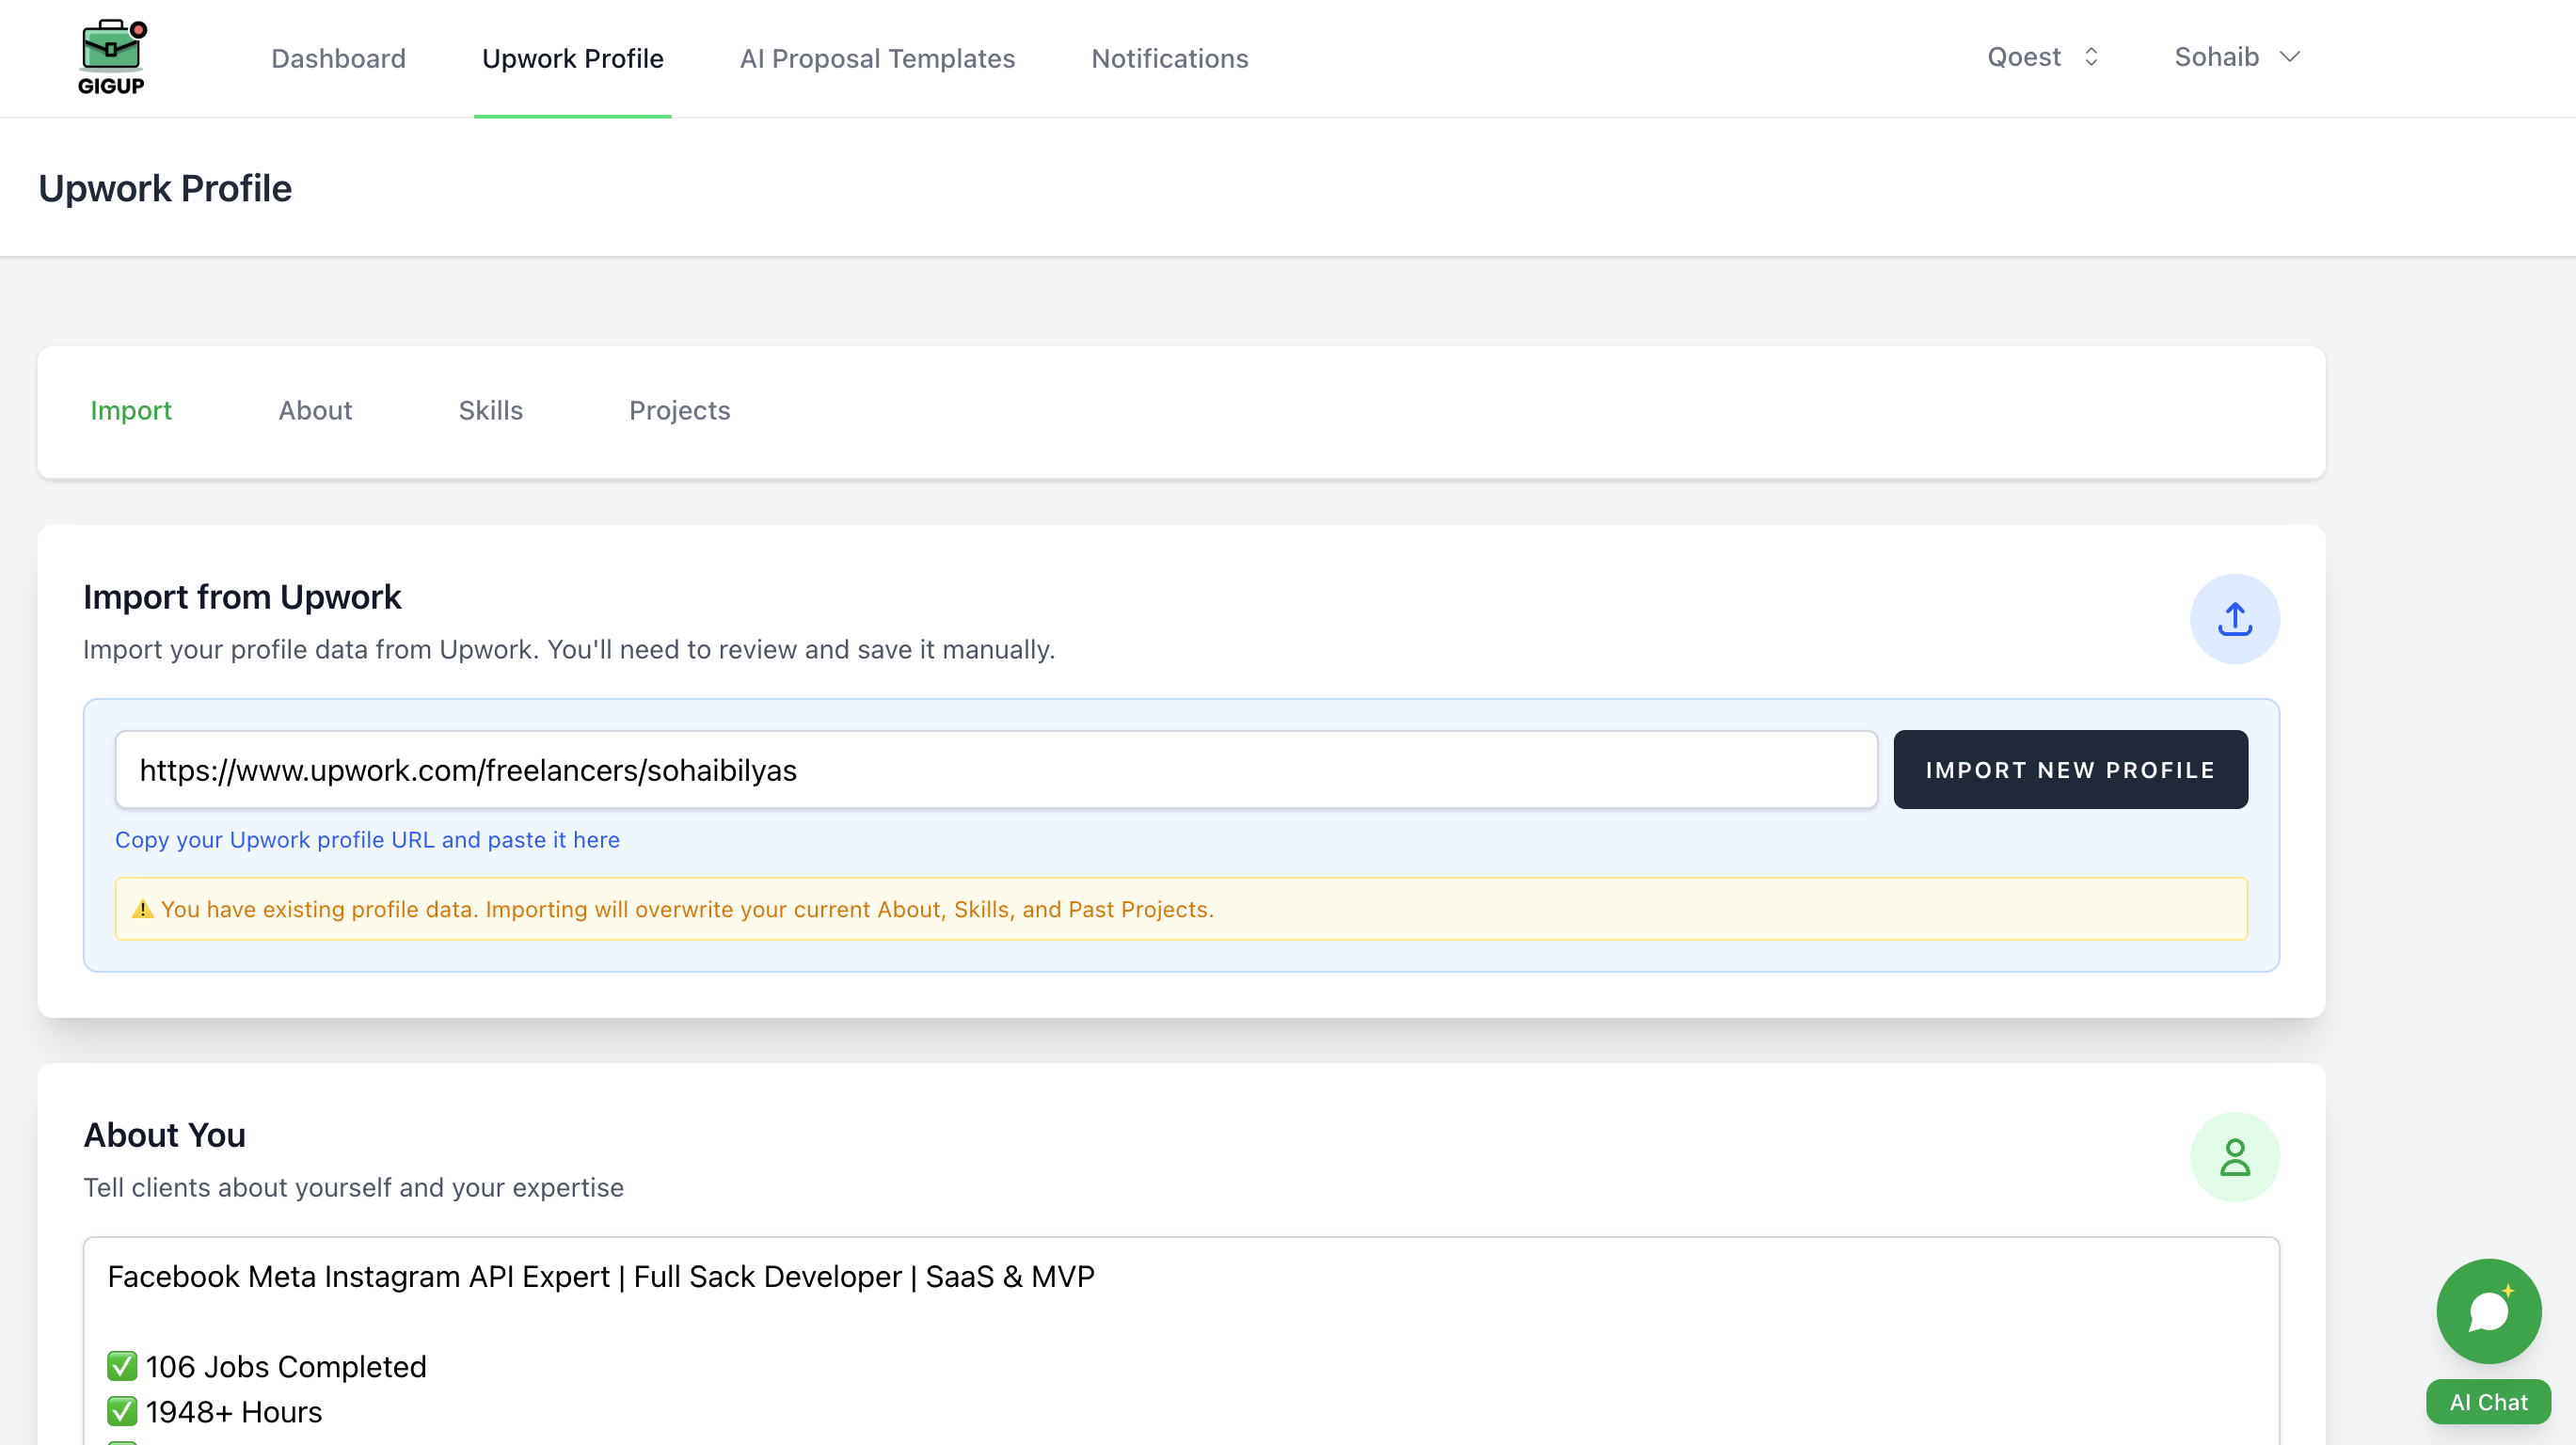Screen dimensions: 2576x1445
Task: Go to Dashboard in navigation
Action: click(x=338, y=58)
